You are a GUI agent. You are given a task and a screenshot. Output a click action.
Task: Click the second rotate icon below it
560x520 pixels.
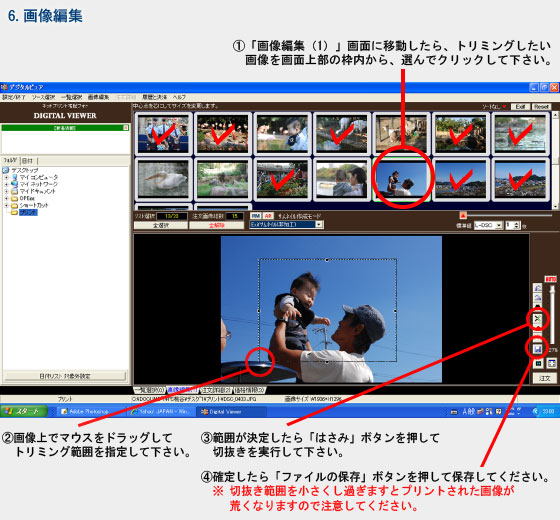(538, 298)
